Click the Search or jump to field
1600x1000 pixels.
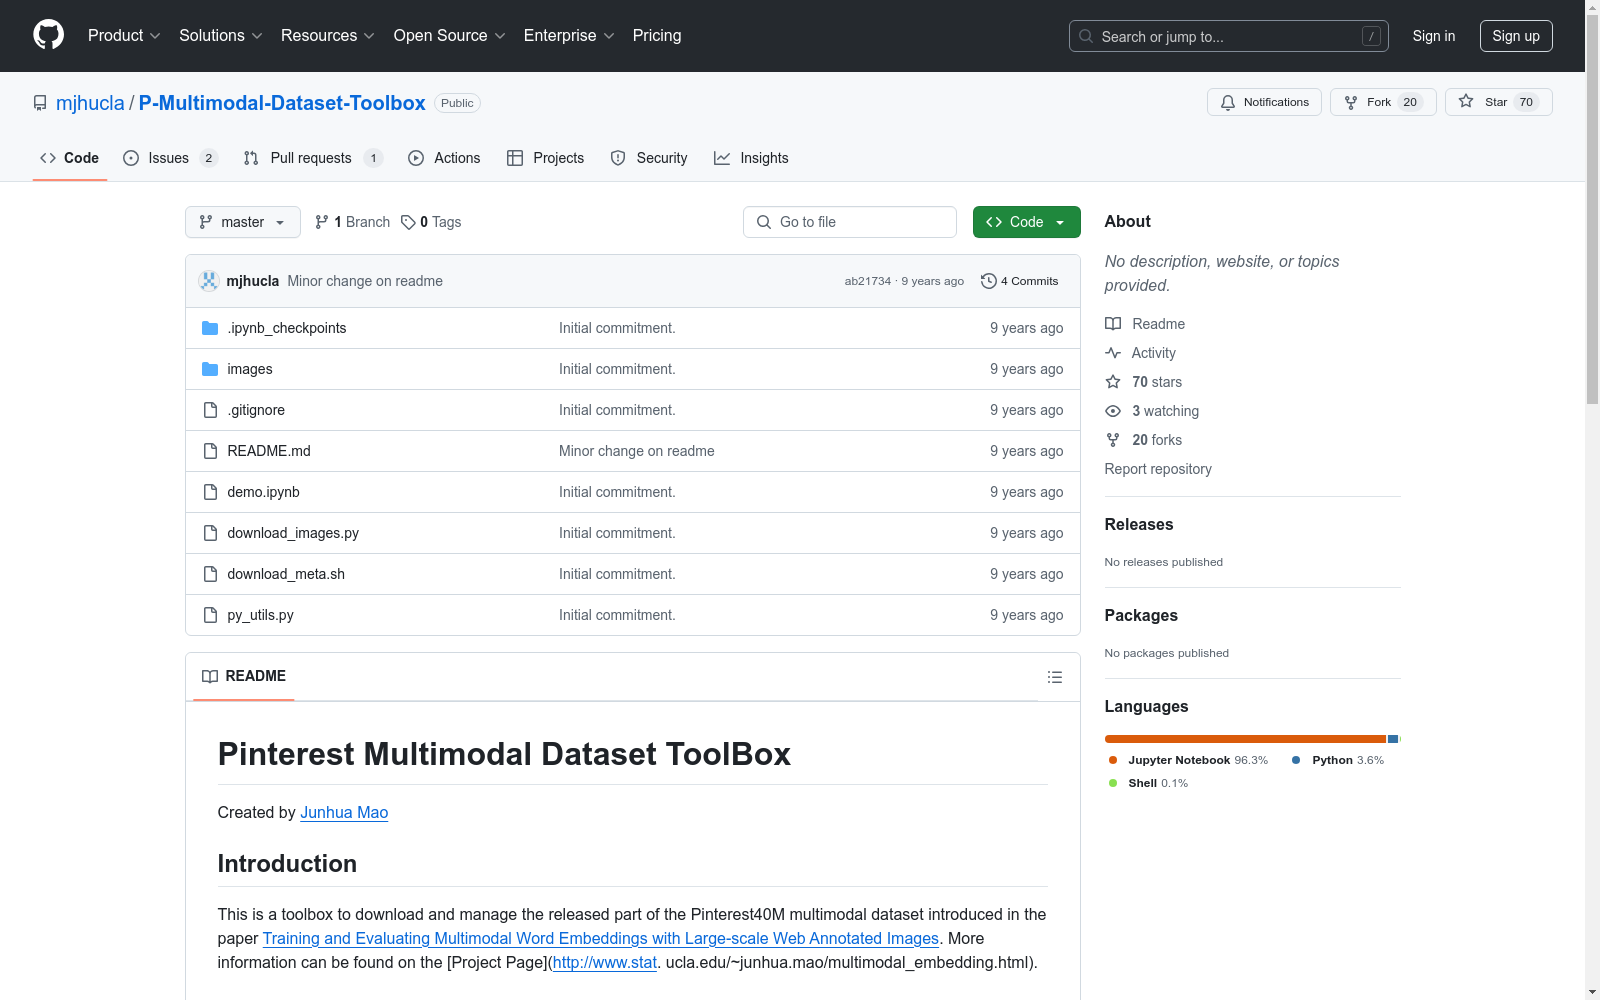click(1229, 36)
